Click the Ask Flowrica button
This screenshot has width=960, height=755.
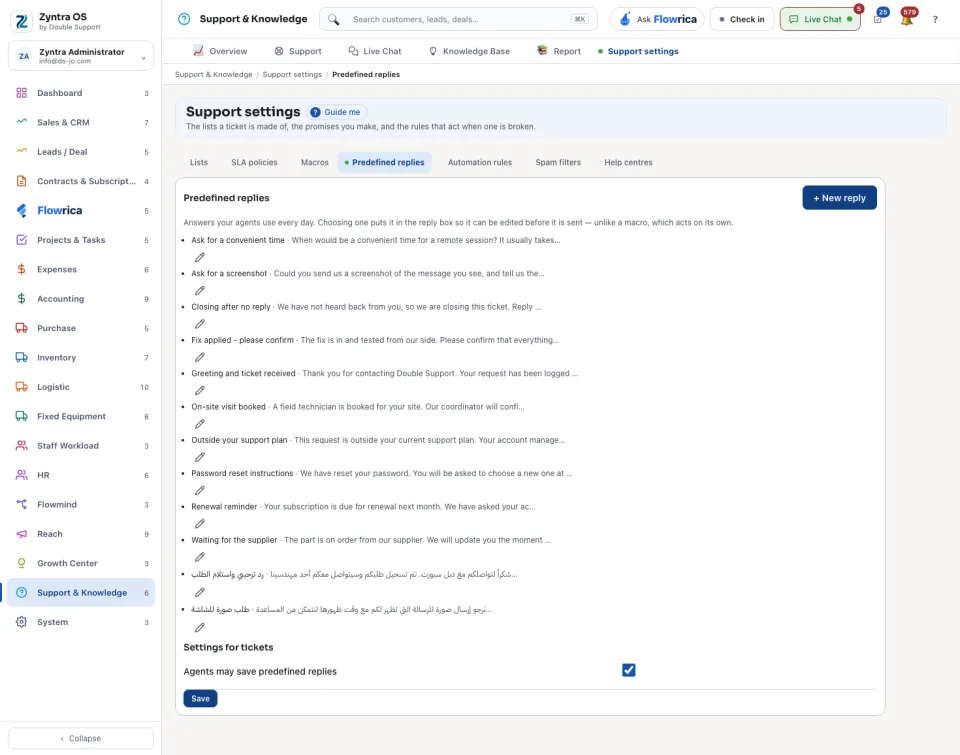(x=657, y=19)
